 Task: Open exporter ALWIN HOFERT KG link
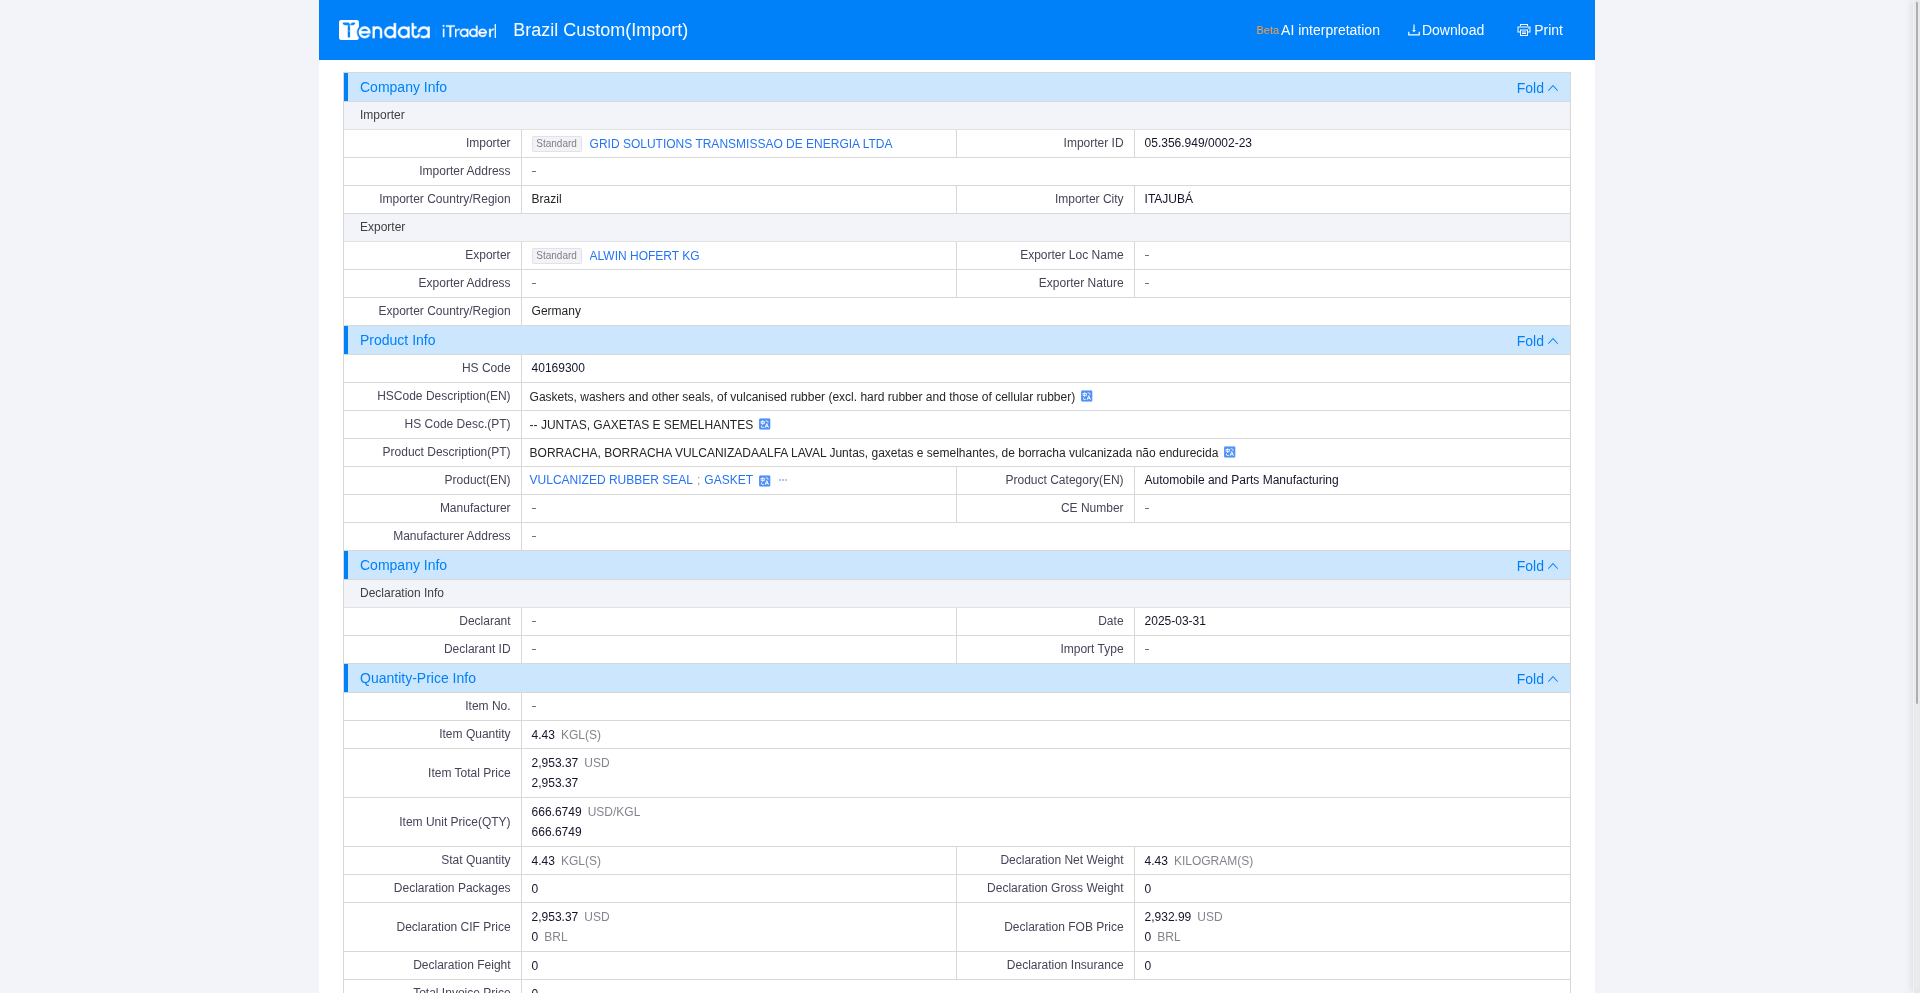(x=644, y=256)
